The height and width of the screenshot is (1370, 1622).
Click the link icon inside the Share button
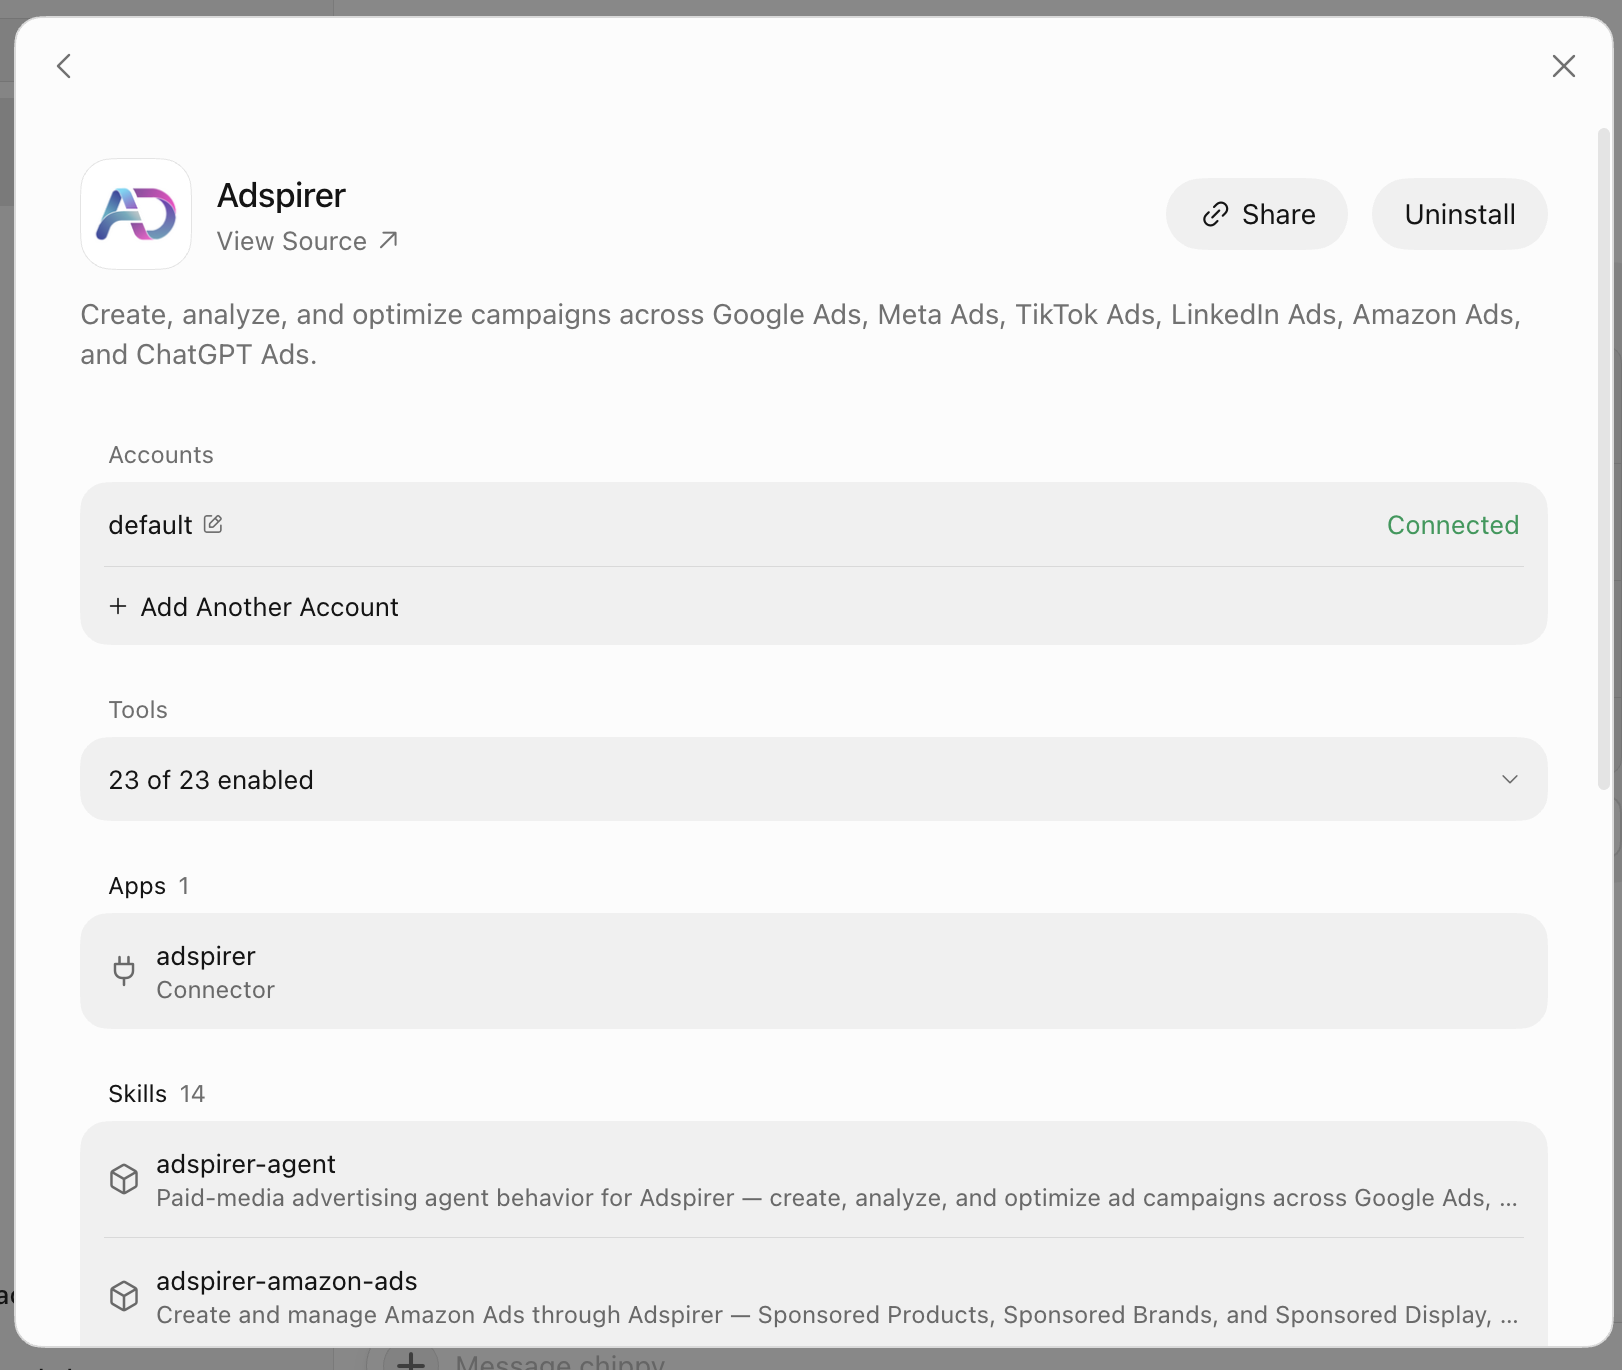(1215, 214)
